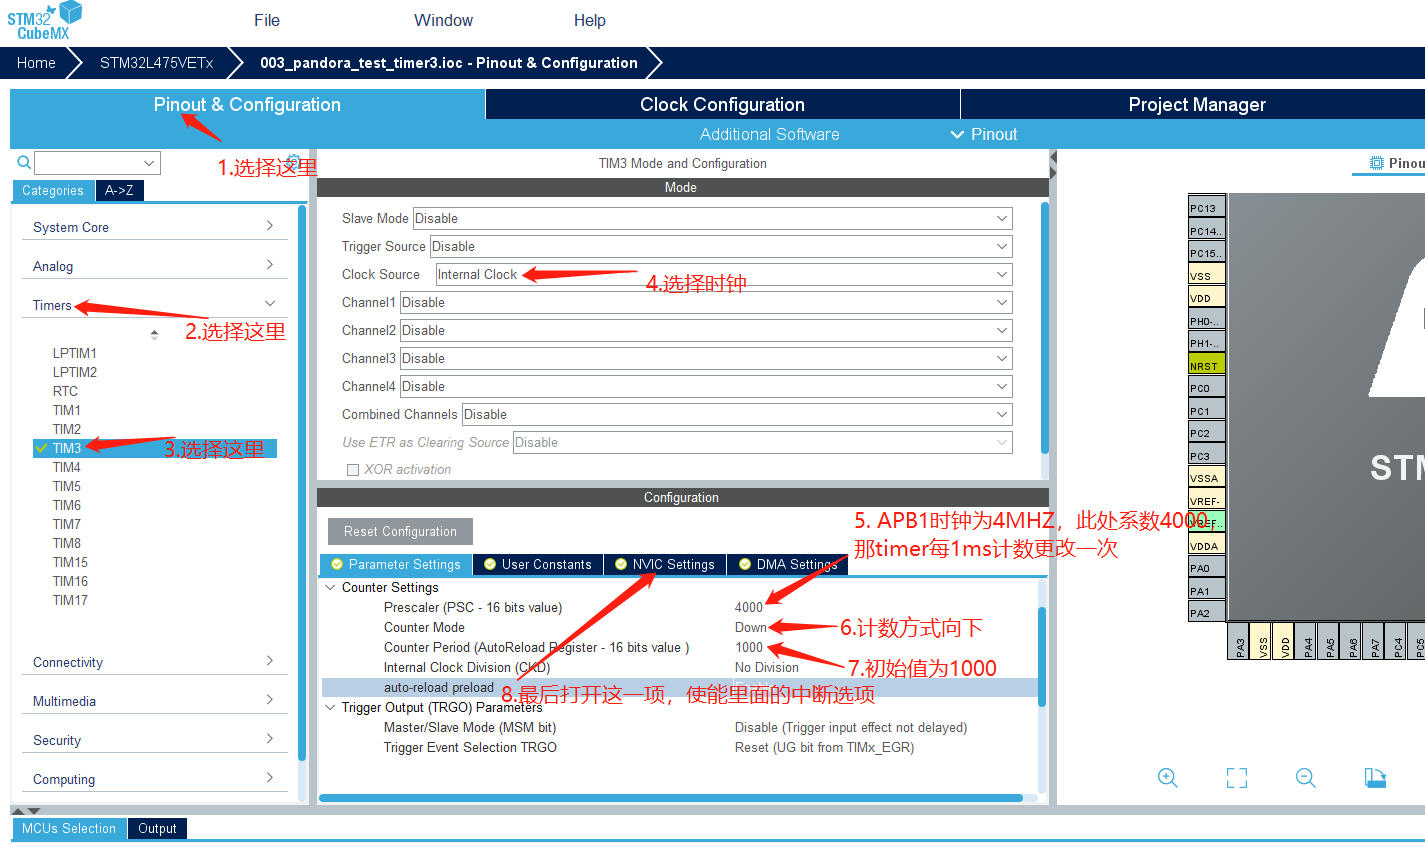1425x844 pixels.
Task: Click the collapse arrows above the MCUs Selection tab
Action: pyautogui.click(x=27, y=810)
